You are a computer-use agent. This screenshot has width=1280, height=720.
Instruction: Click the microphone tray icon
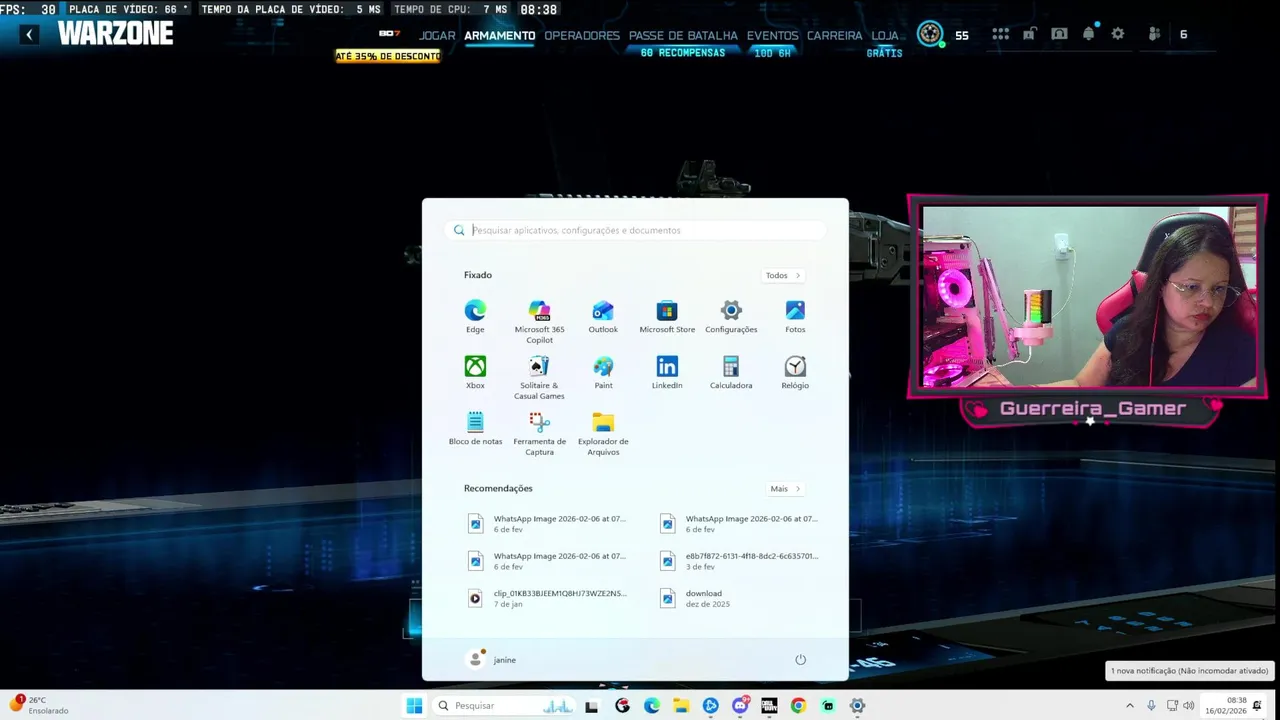[1151, 706]
